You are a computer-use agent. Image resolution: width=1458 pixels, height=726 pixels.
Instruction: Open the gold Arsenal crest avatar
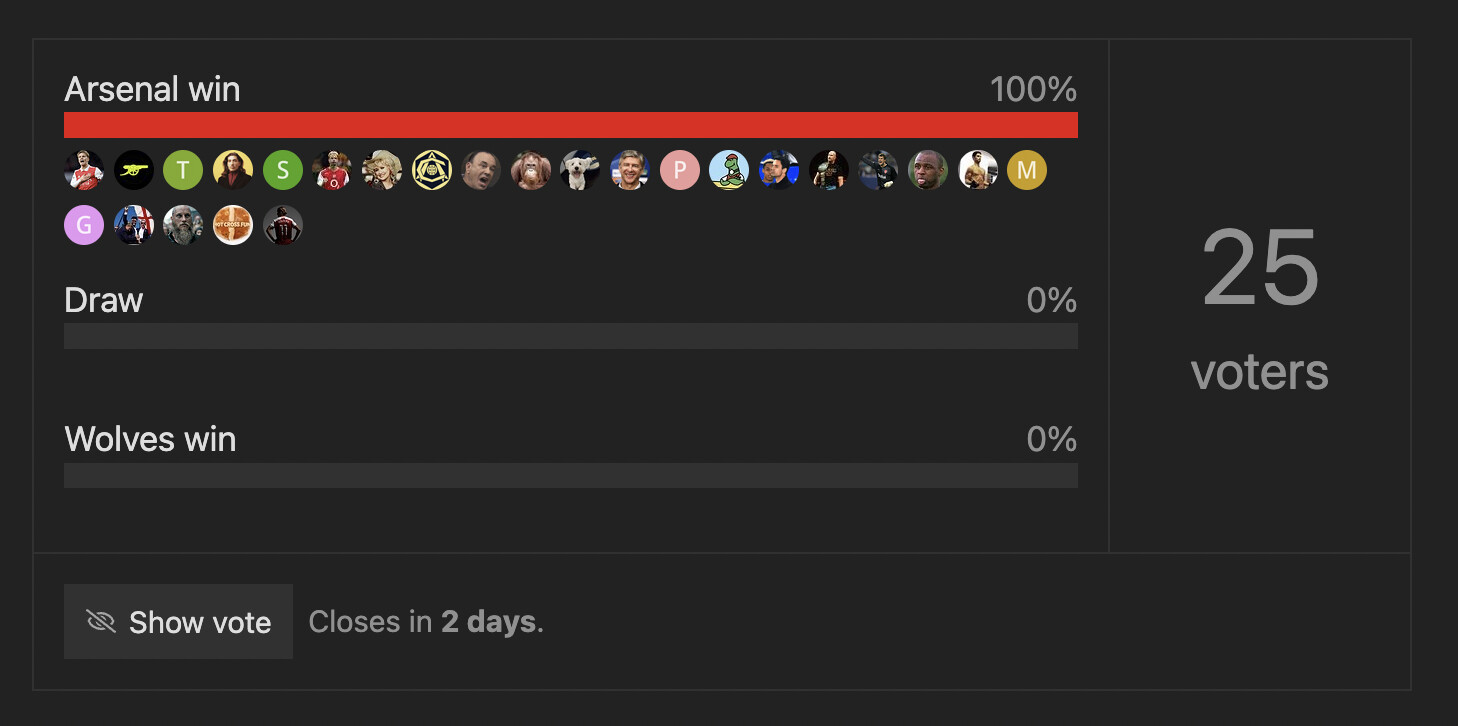pyautogui.click(x=432, y=170)
